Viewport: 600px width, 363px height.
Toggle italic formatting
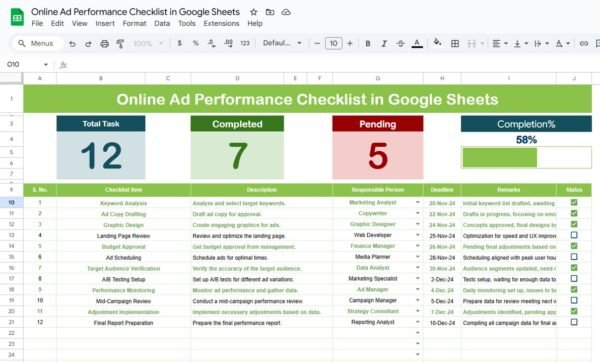(x=384, y=44)
